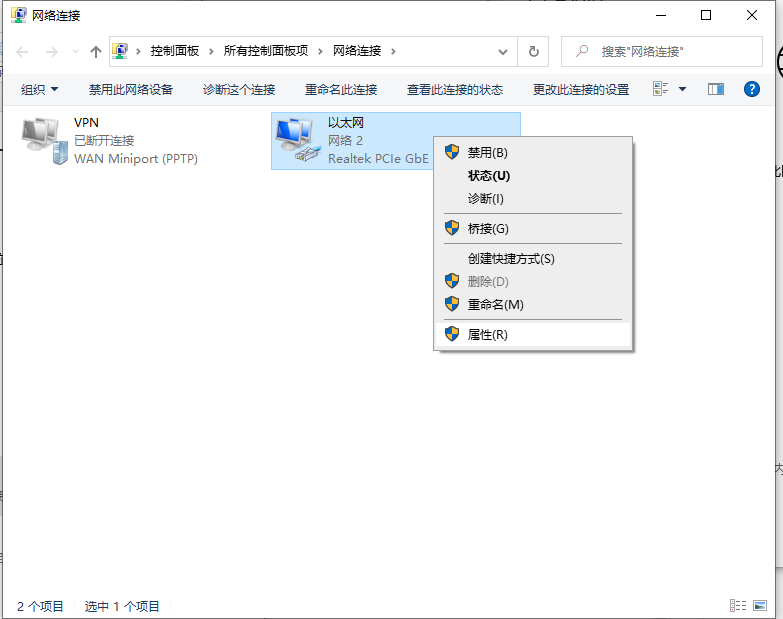This screenshot has height=619, width=783.
Task: Expand recent locations dropdown arrow
Action: (75, 51)
